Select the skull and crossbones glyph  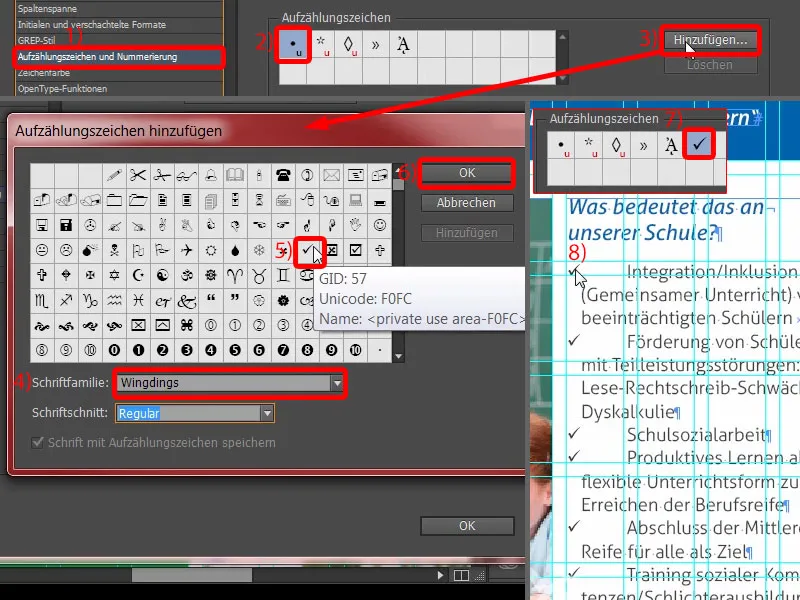point(113,248)
